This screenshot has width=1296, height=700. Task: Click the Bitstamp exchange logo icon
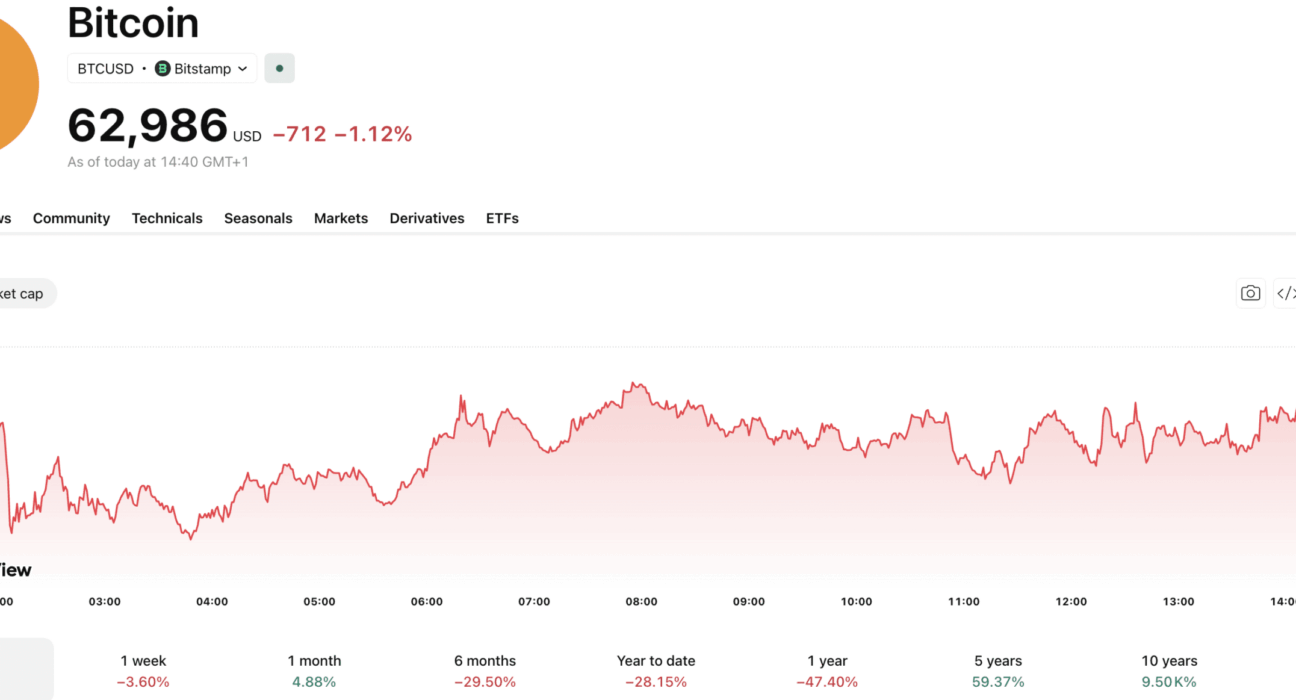tap(162, 69)
